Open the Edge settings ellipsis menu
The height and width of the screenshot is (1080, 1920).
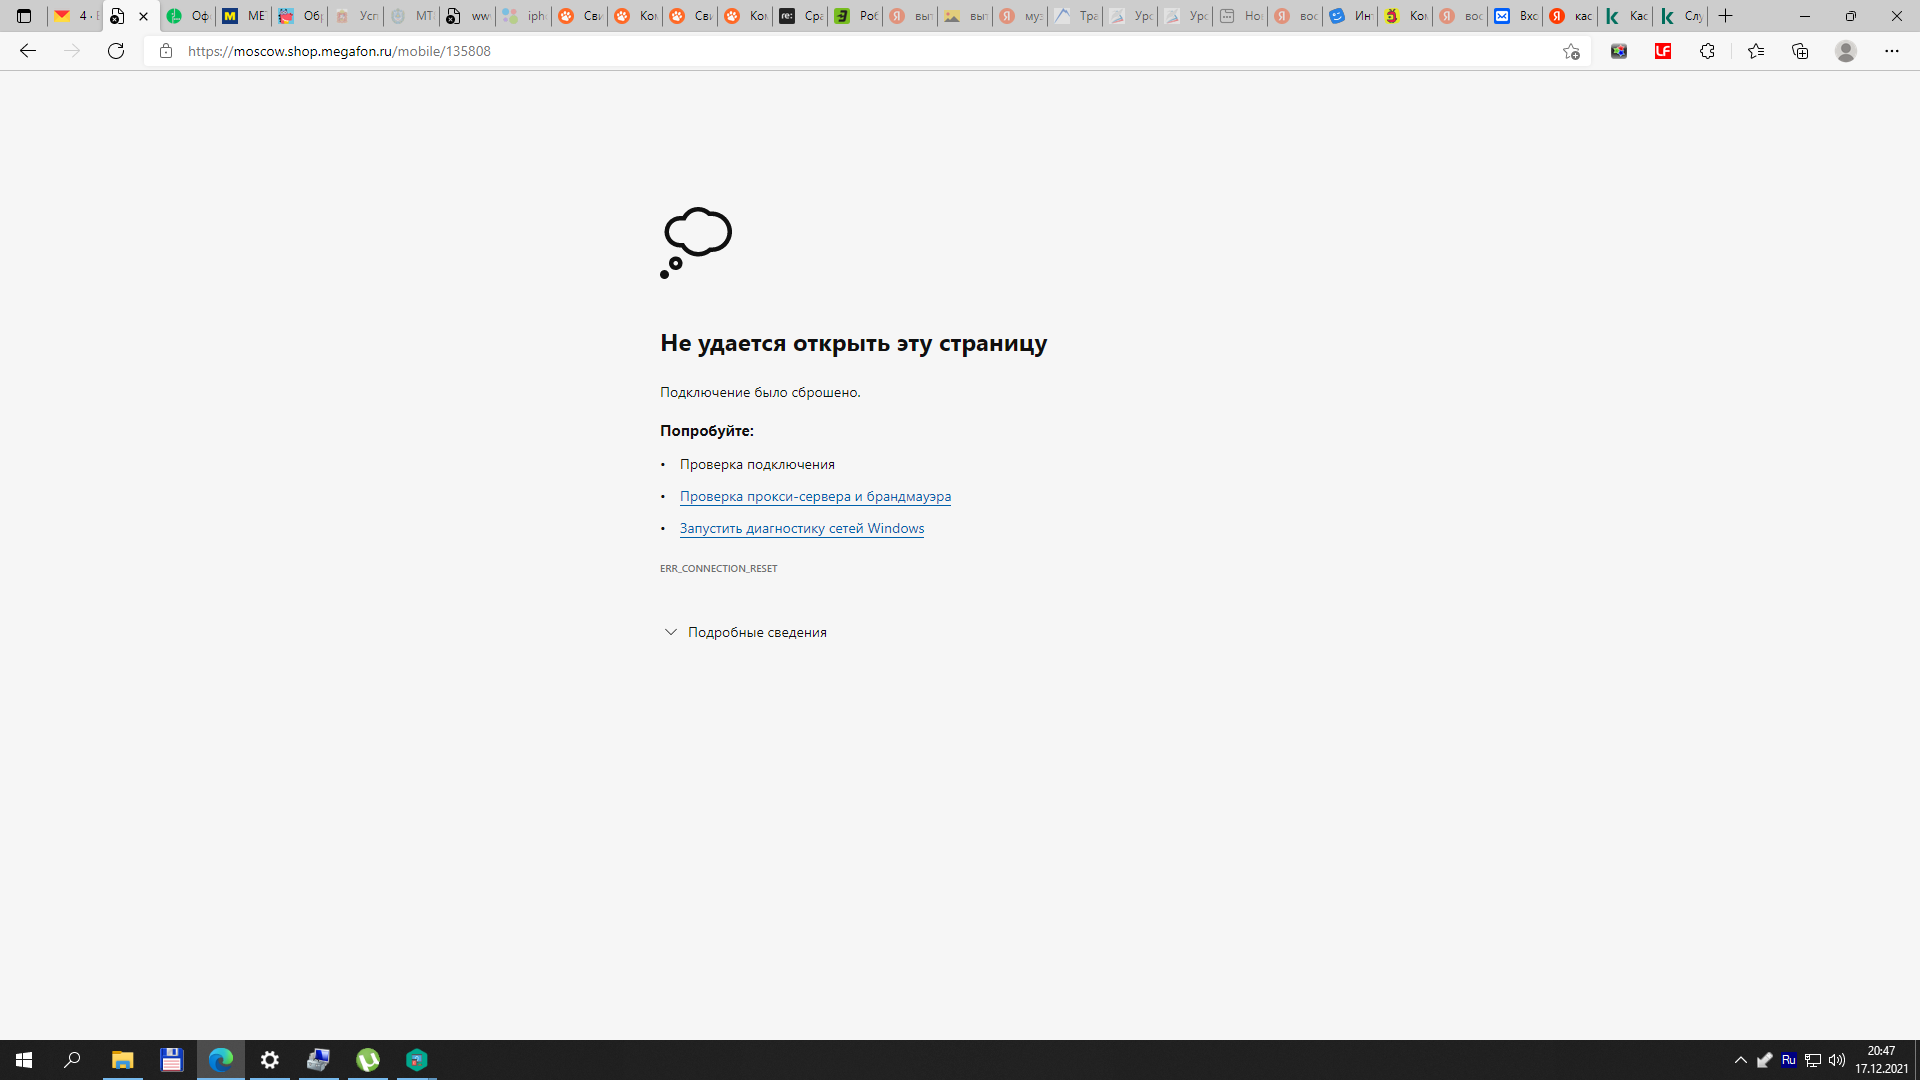point(1891,51)
